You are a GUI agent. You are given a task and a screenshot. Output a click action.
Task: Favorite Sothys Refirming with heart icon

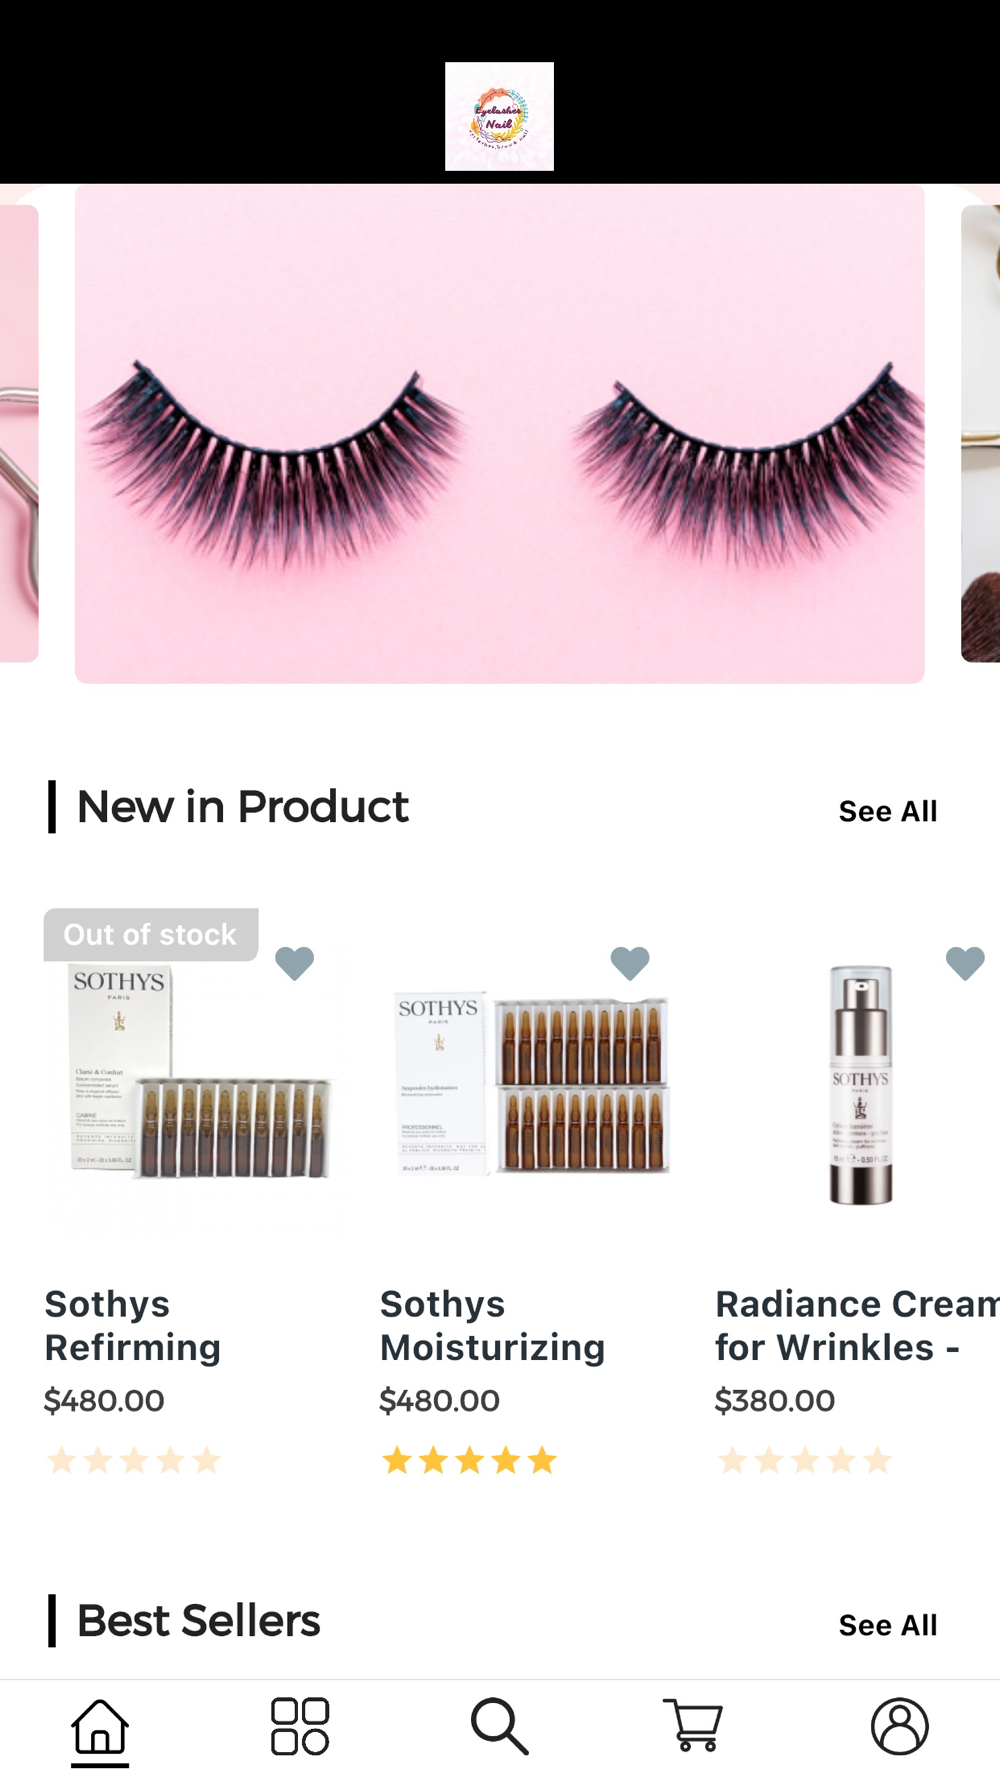294,963
